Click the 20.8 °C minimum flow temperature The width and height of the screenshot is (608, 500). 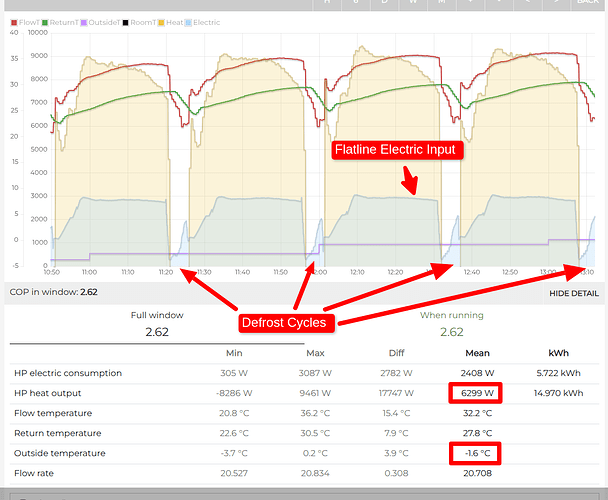(234, 413)
